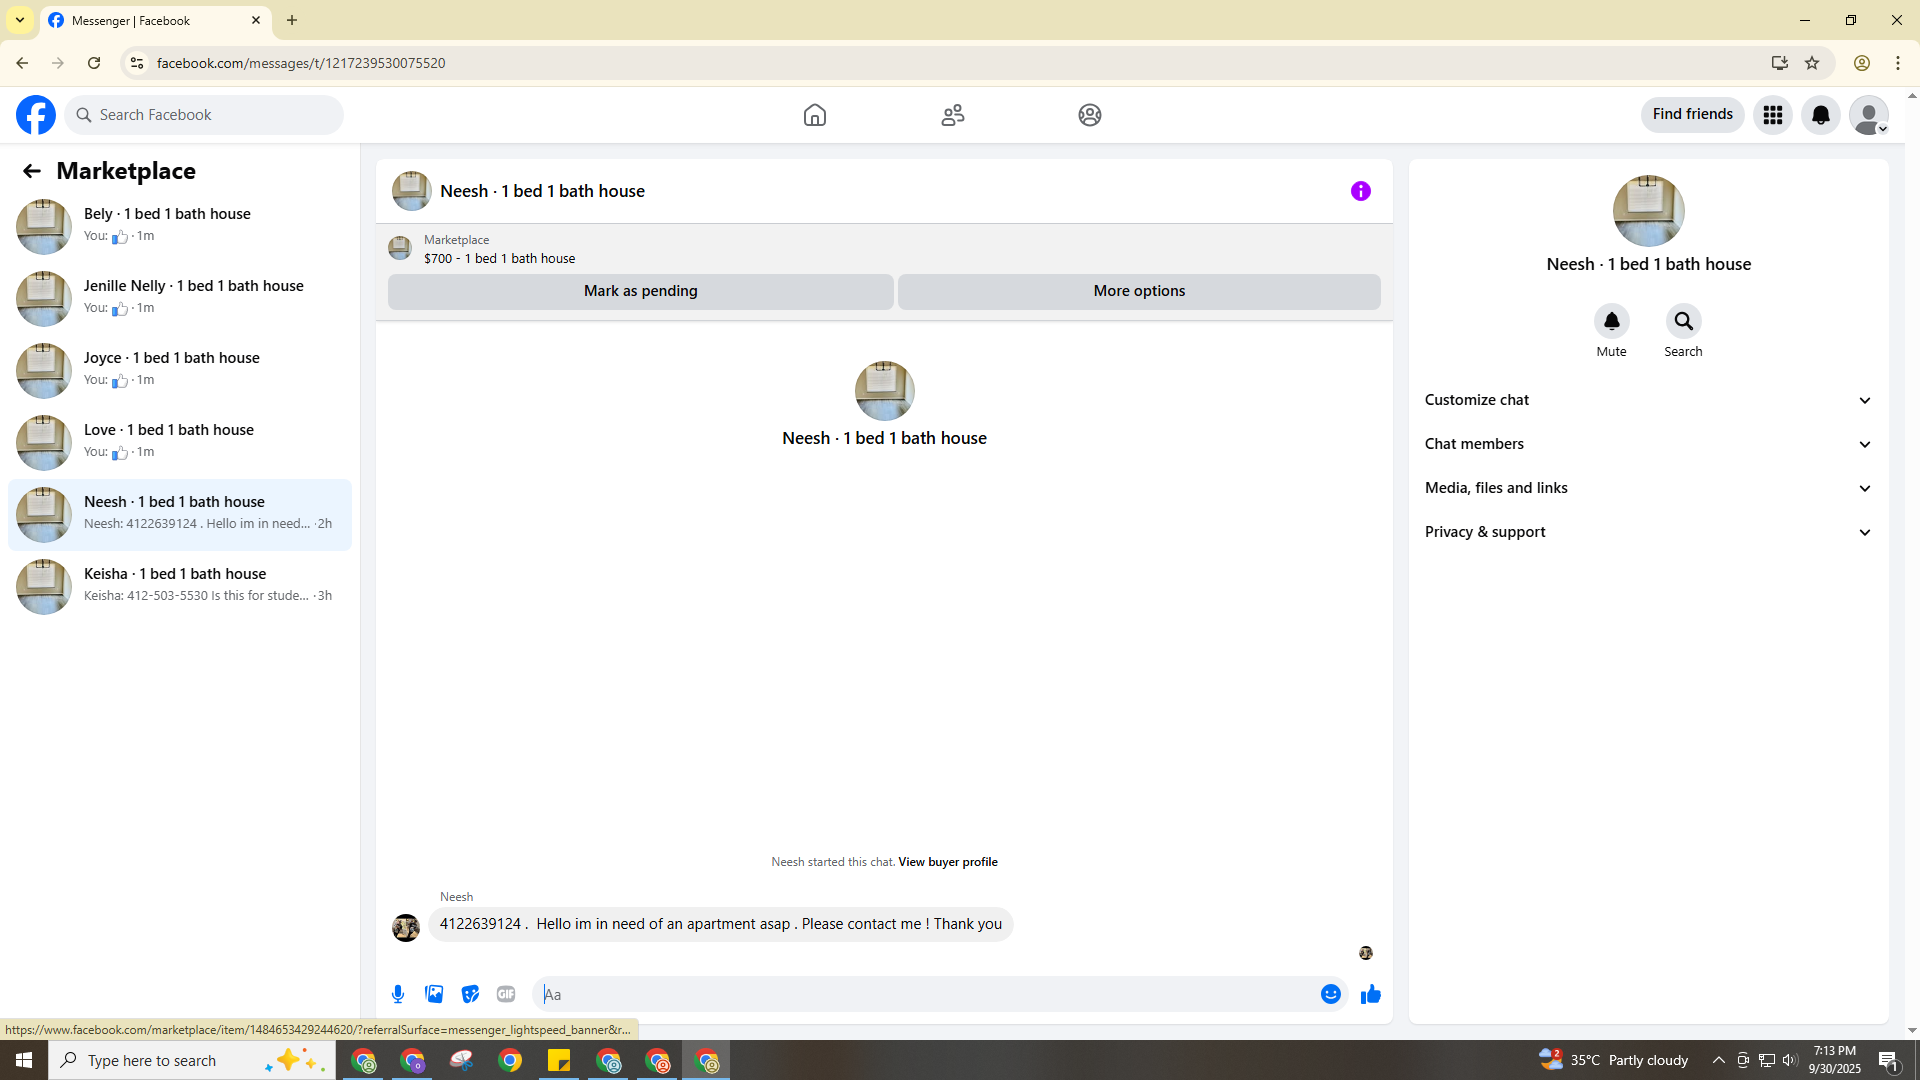The height and width of the screenshot is (1080, 1920).
Task: Search within the conversation
Action: pyautogui.click(x=1683, y=322)
